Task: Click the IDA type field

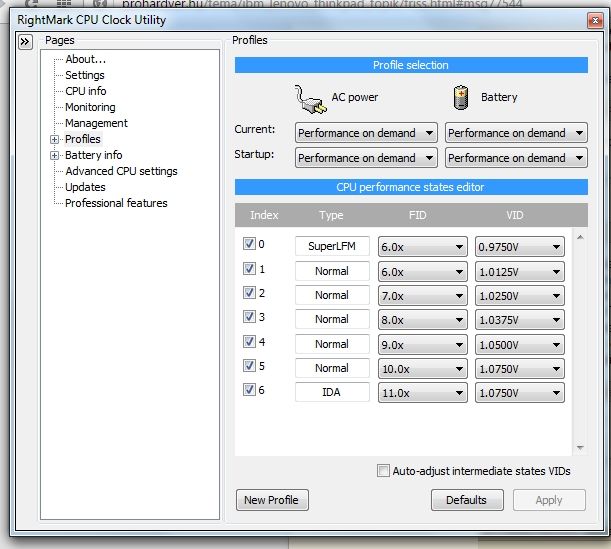Action: click(332, 392)
